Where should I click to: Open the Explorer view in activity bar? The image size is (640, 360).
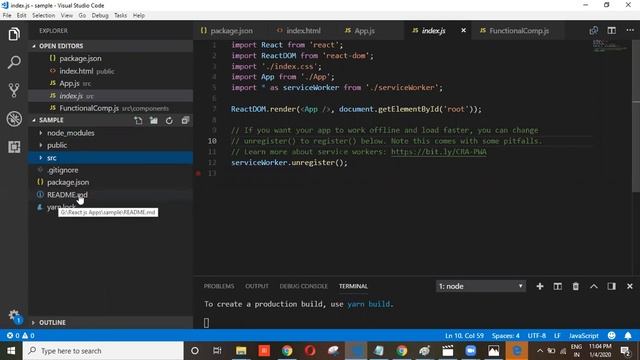(14, 34)
